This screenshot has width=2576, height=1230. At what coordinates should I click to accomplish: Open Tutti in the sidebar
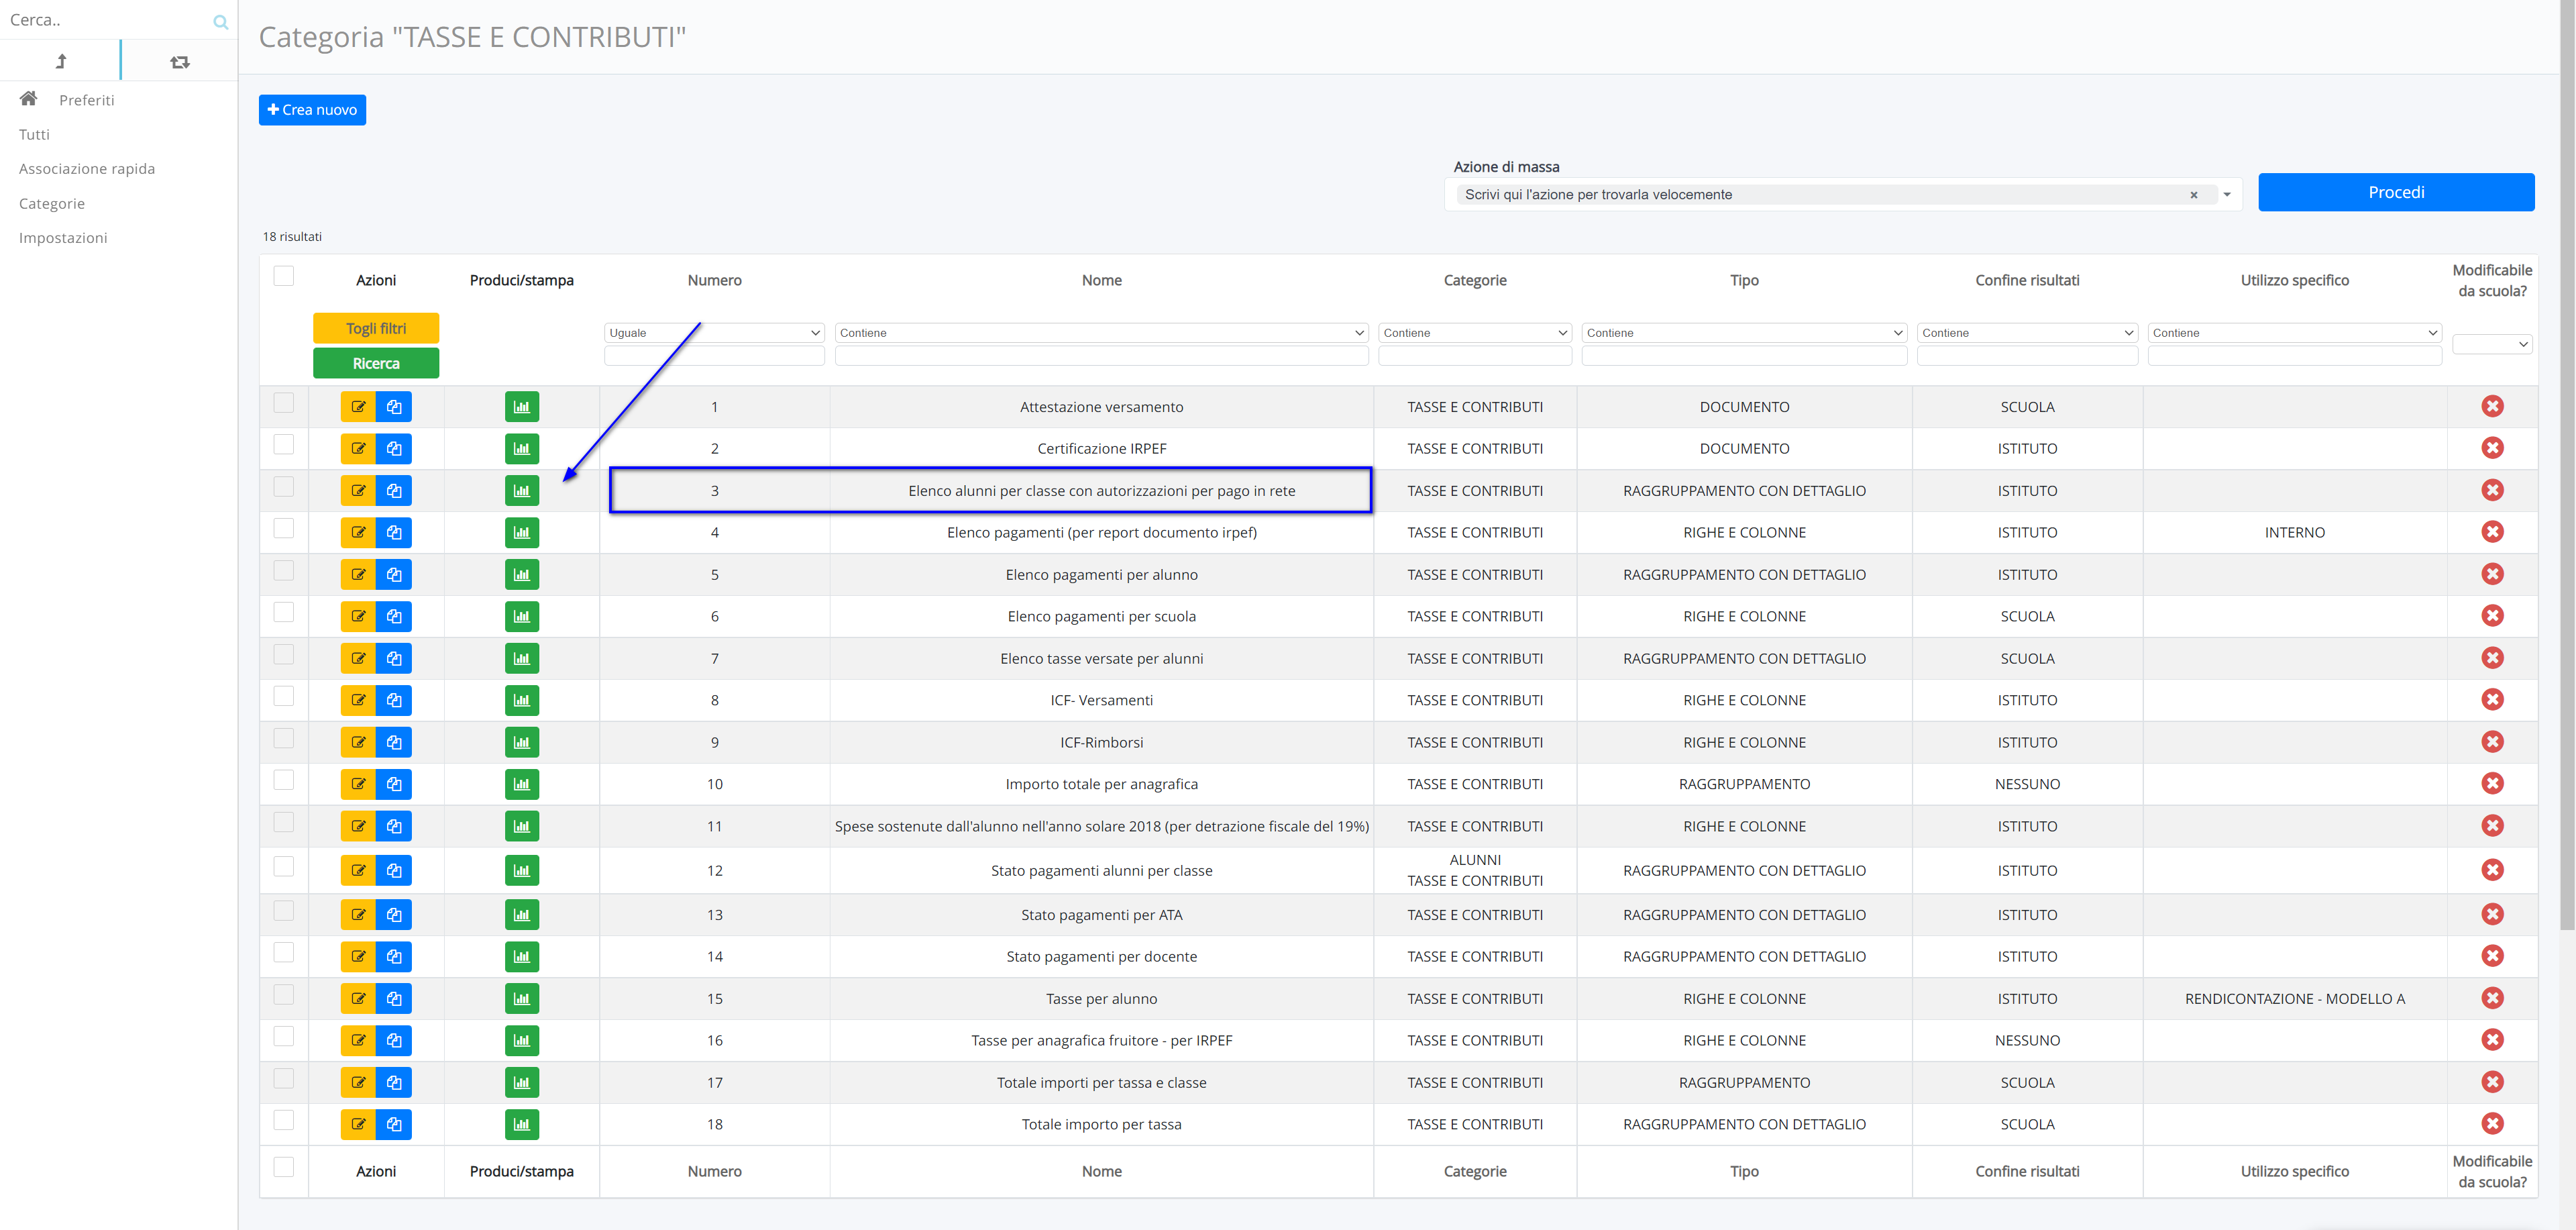click(34, 135)
